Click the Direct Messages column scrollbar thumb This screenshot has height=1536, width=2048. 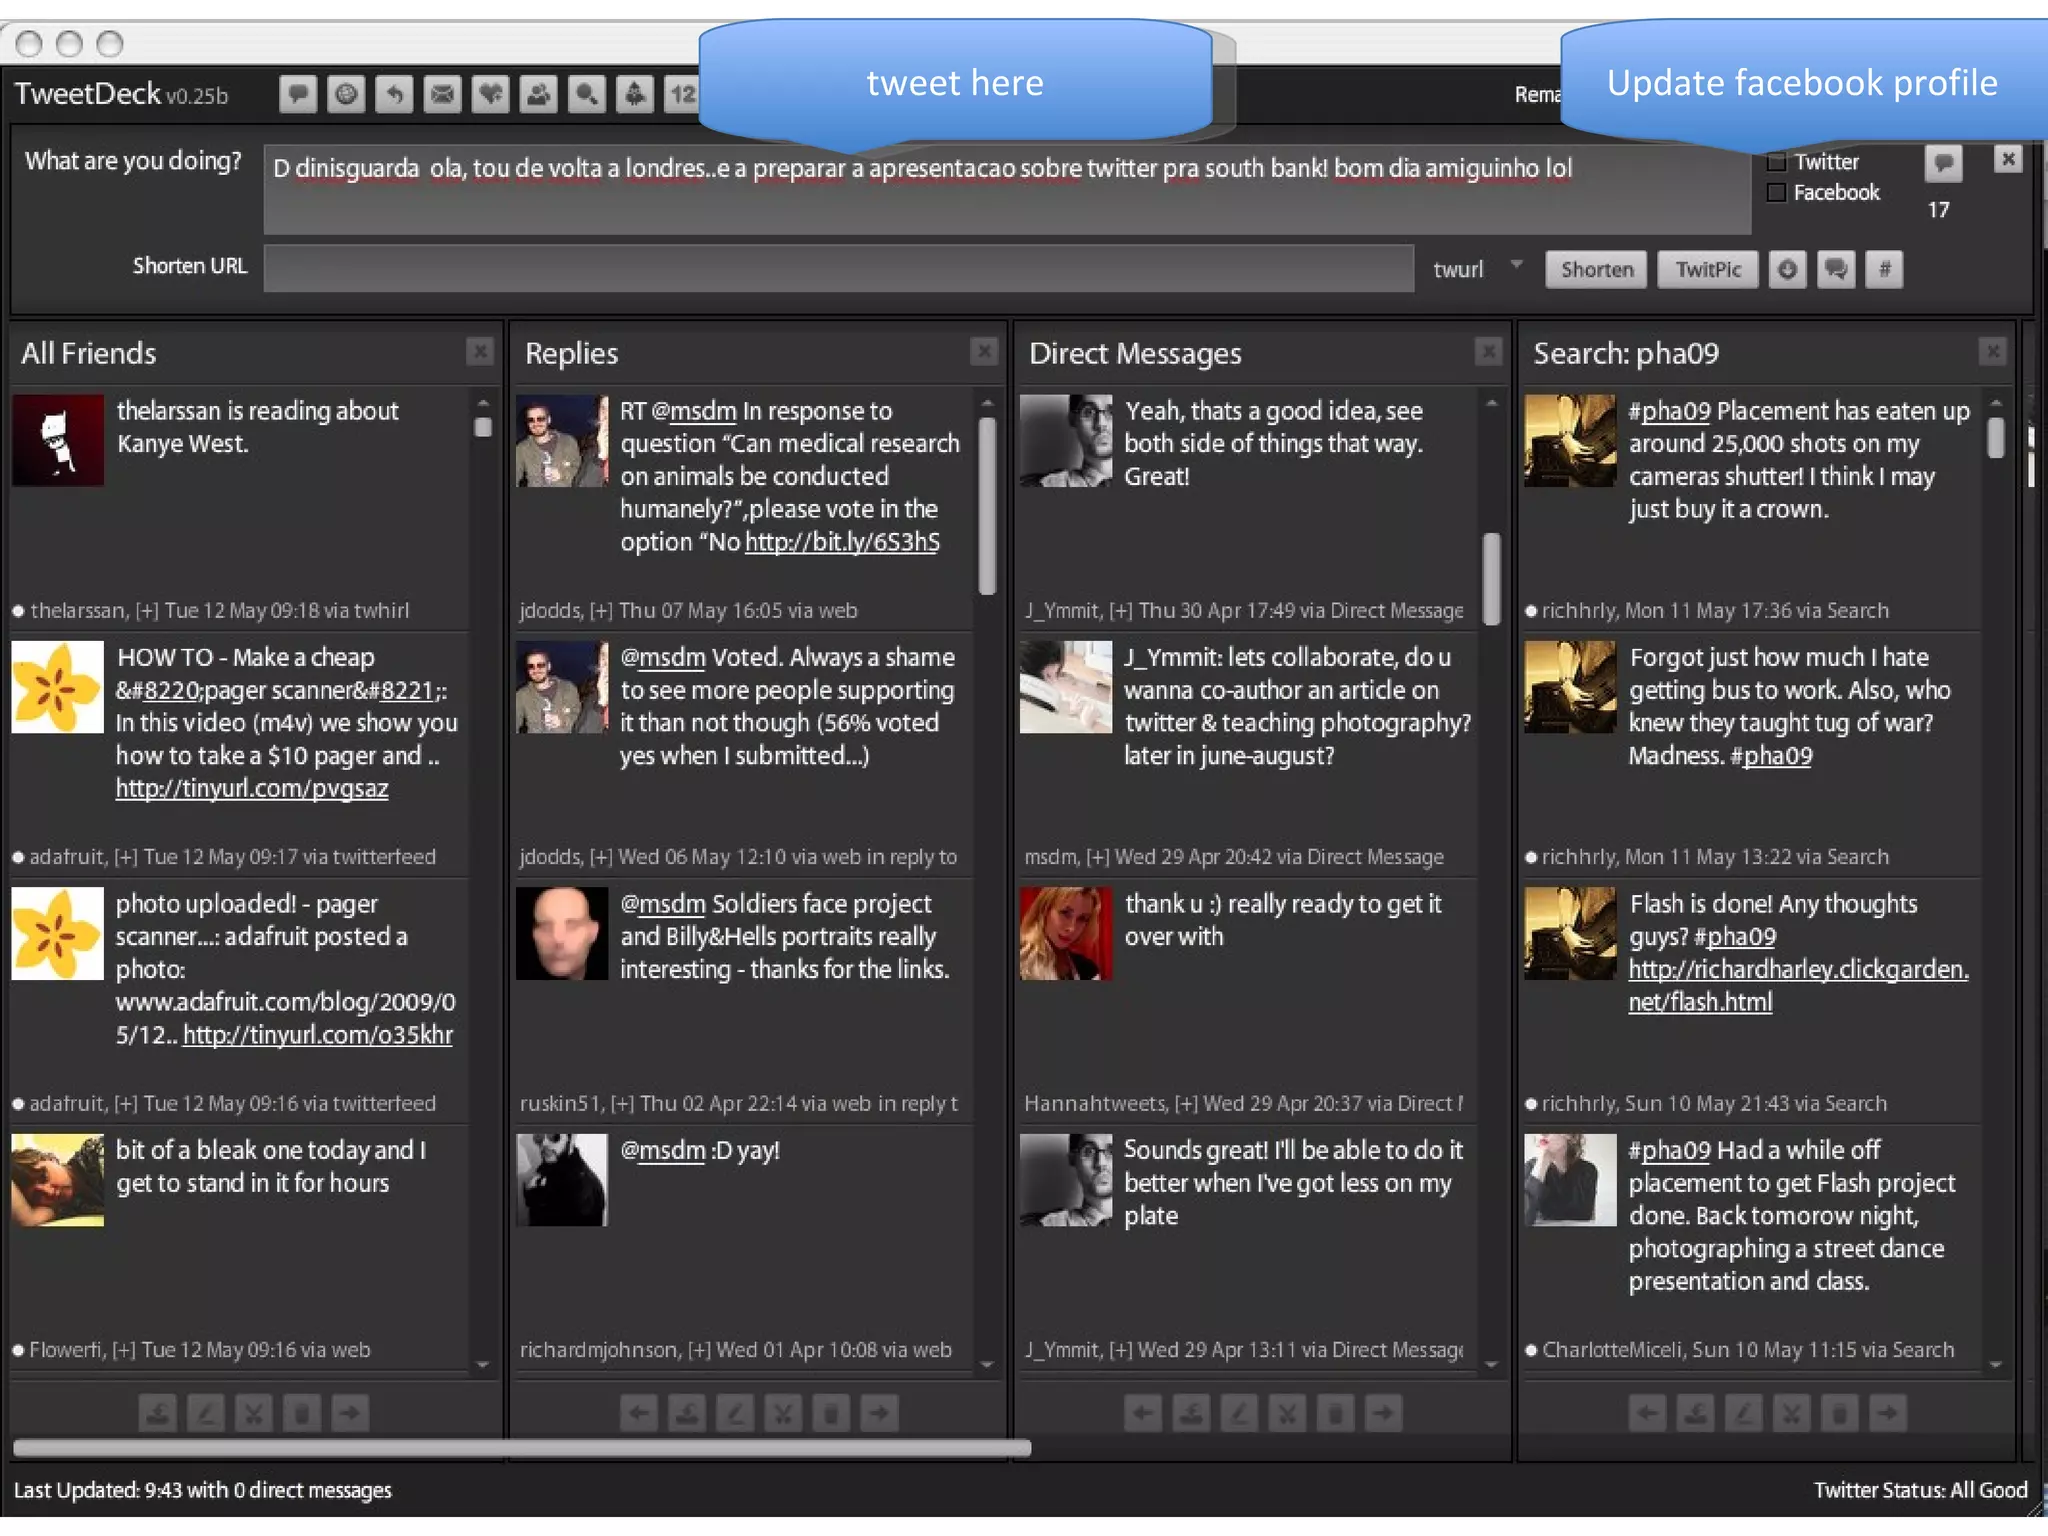pos(1491,578)
